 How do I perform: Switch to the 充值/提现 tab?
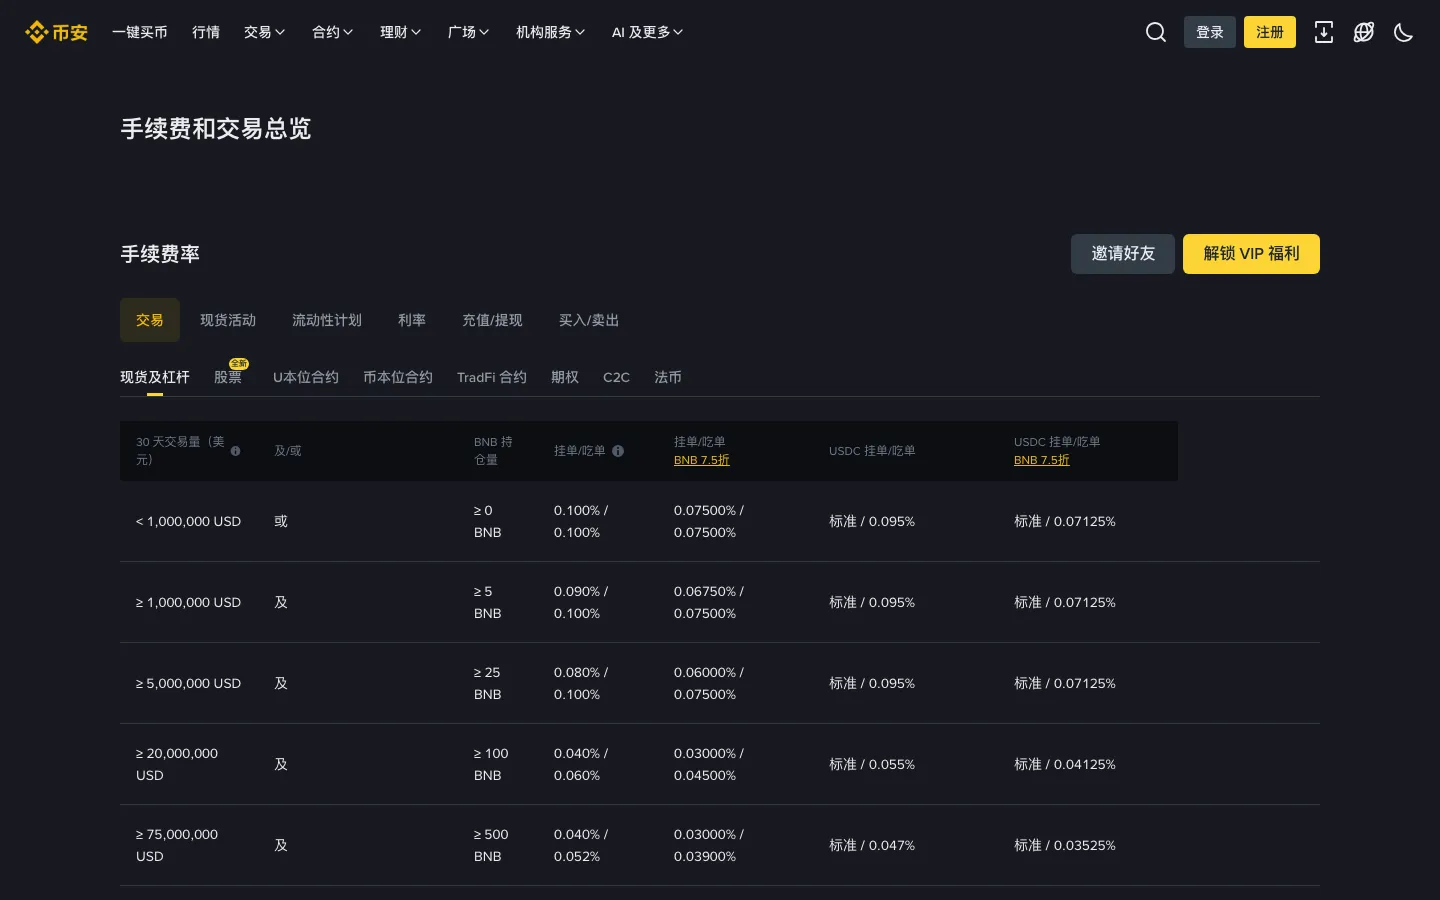[492, 320]
